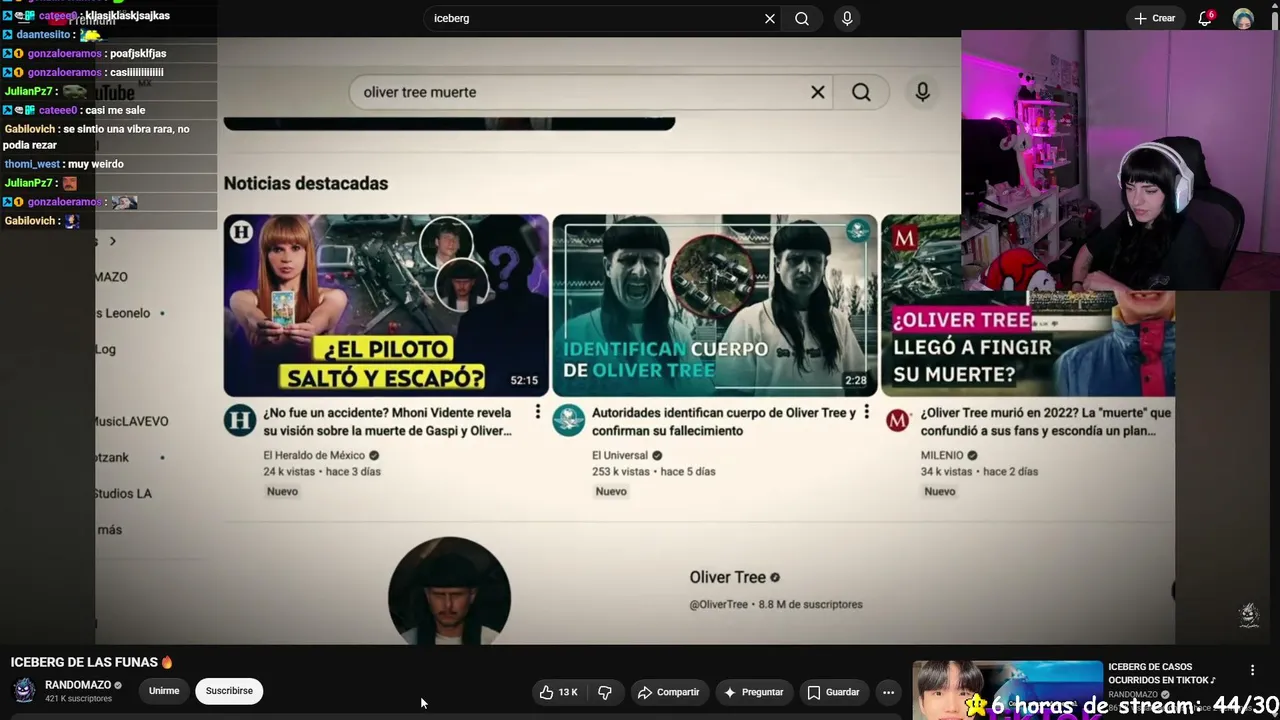Open three-dot menu of the "Autoridades identifican" video
Image resolution: width=1280 pixels, height=720 pixels.
tap(866, 412)
